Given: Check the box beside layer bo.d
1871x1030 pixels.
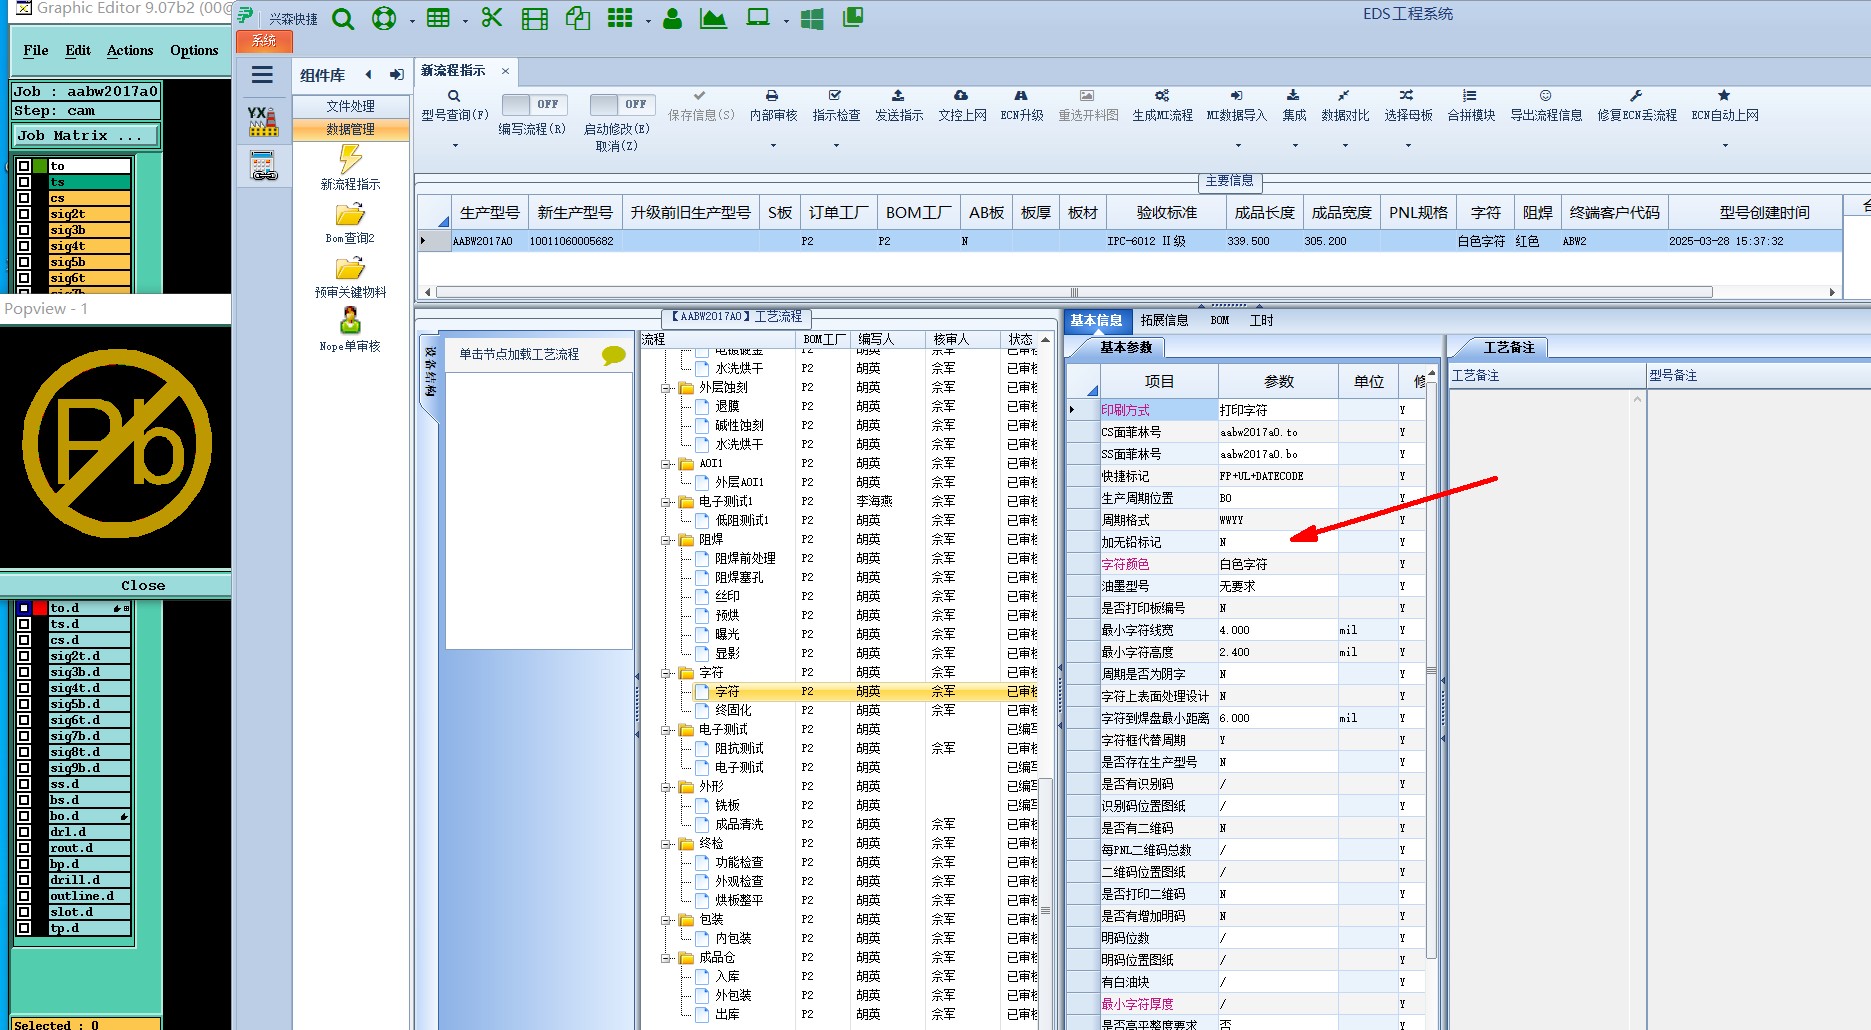Looking at the screenshot, I should (x=23, y=816).
